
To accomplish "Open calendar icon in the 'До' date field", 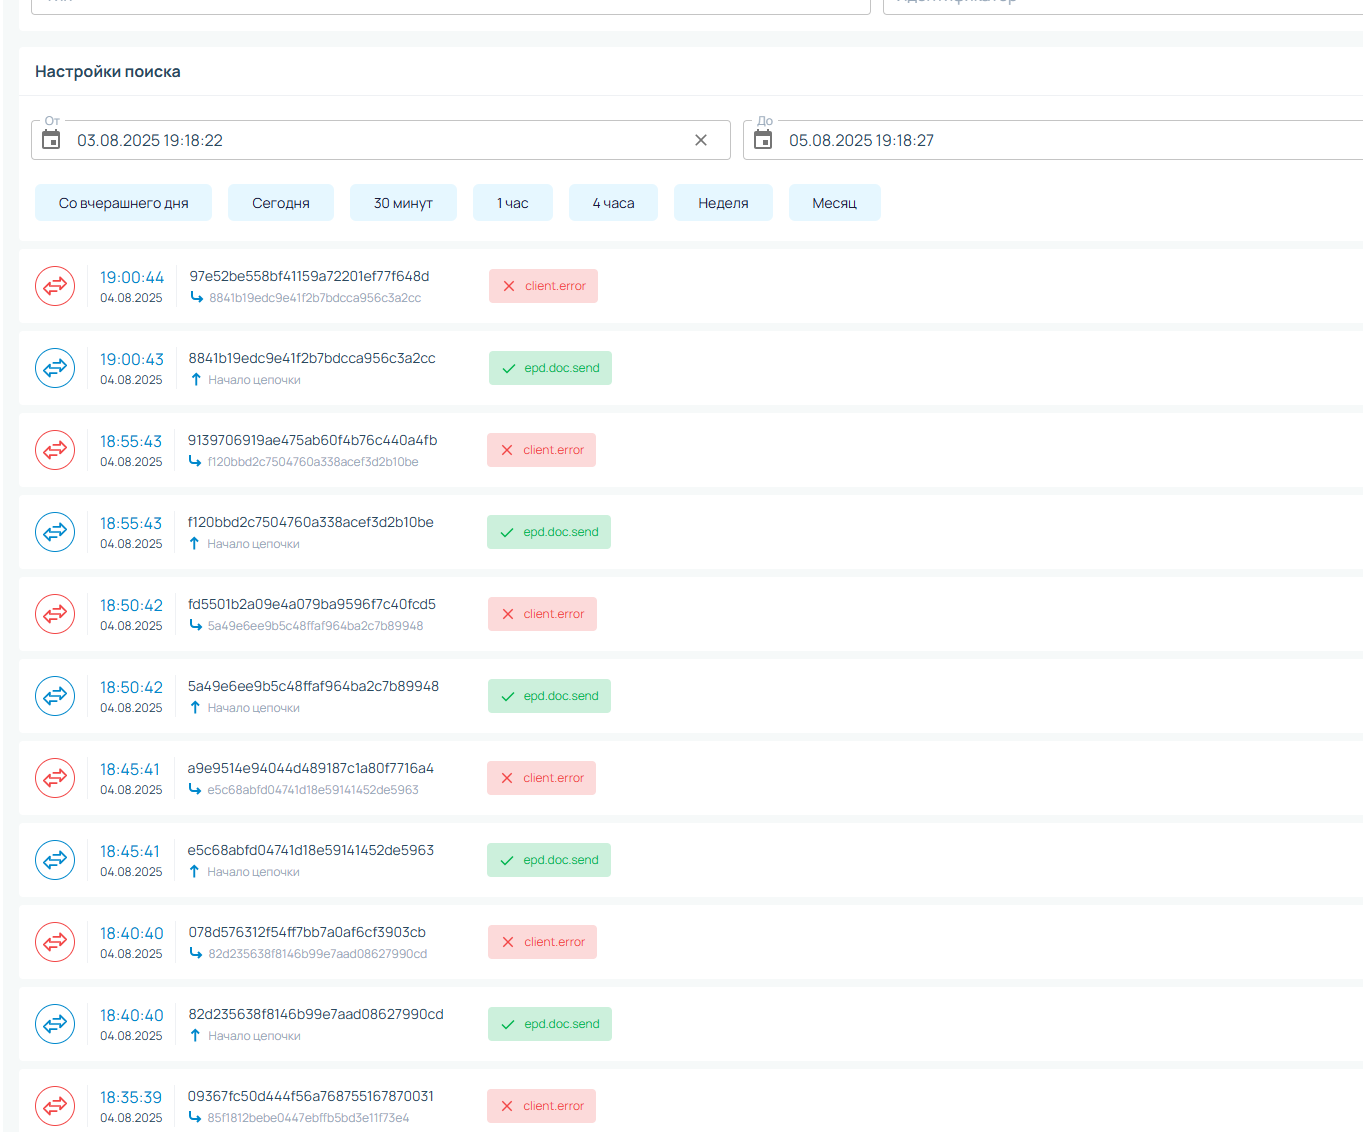I will (x=763, y=140).
